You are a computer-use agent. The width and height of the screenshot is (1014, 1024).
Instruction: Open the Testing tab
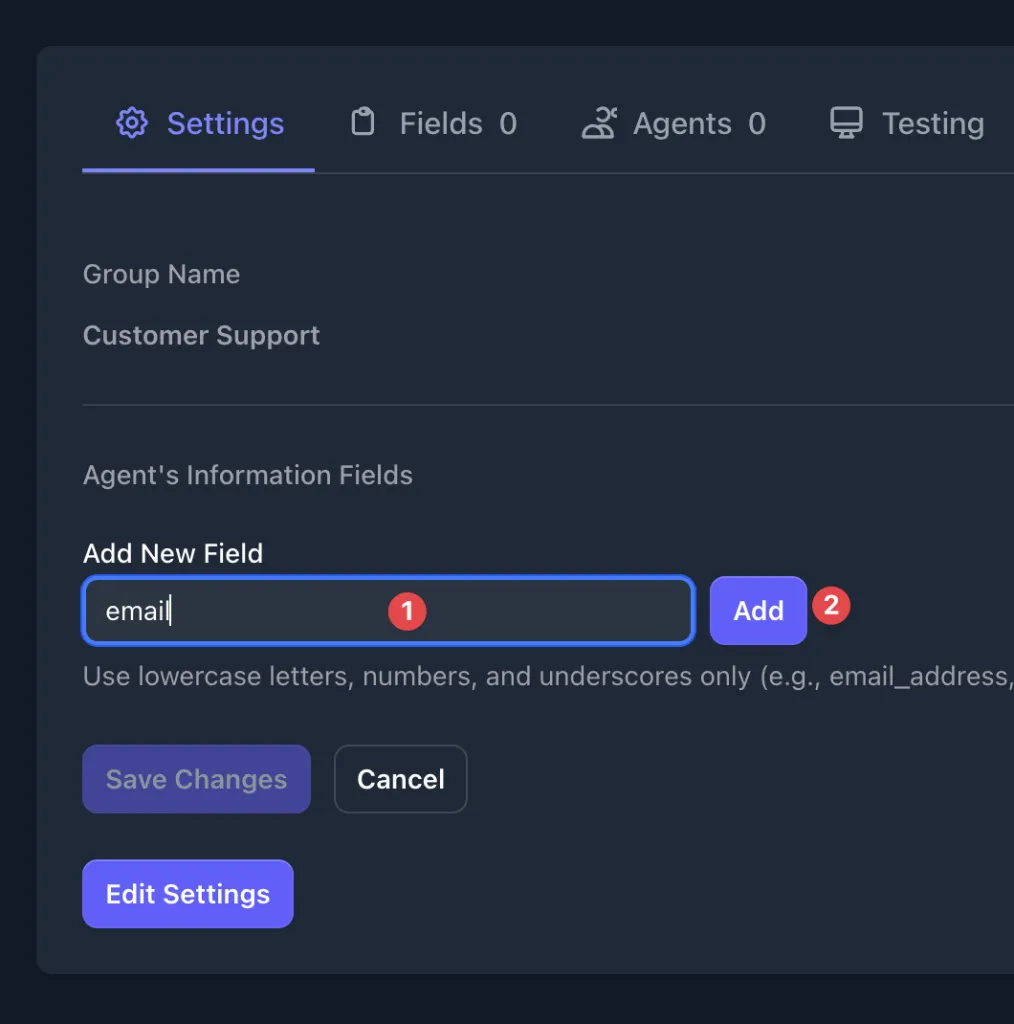[x=932, y=124]
